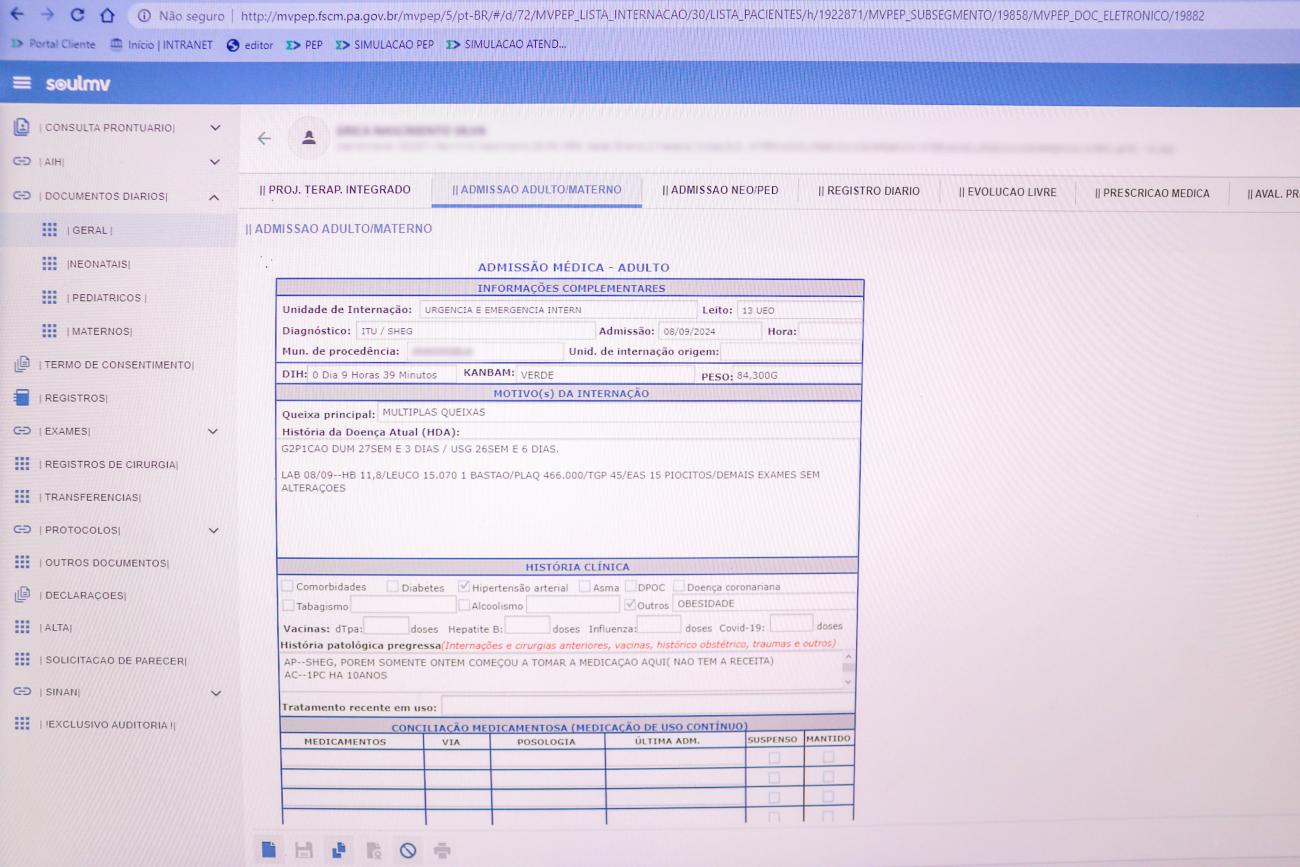The height and width of the screenshot is (867, 1300).
Task: Reload the page with browser refresh icon
Action: [x=77, y=15]
